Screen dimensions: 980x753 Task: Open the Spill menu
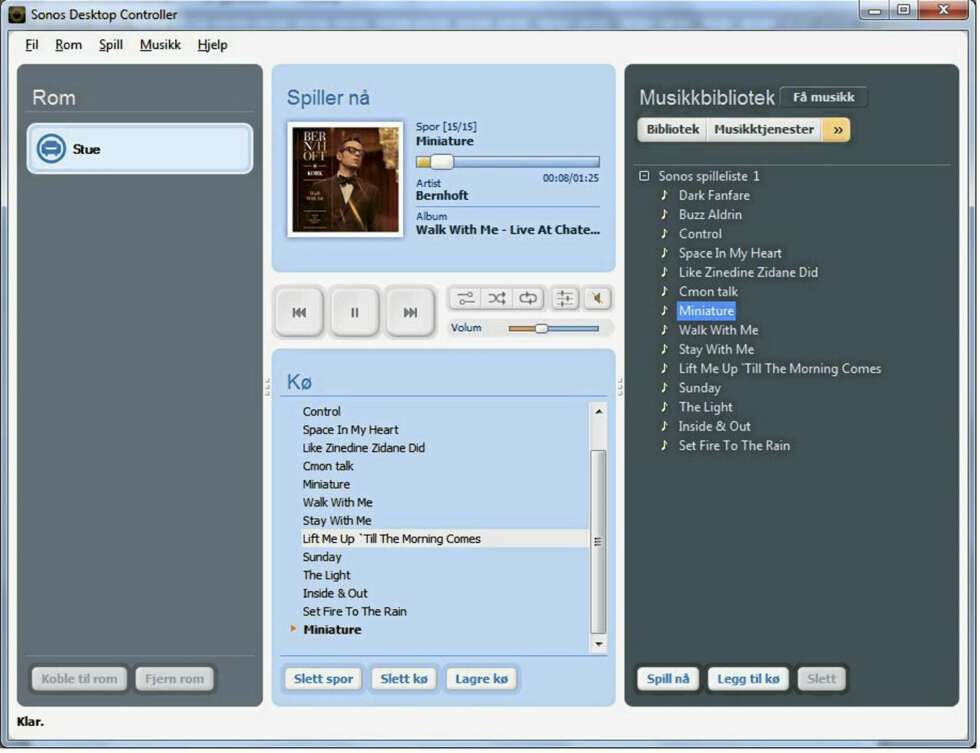click(x=111, y=45)
